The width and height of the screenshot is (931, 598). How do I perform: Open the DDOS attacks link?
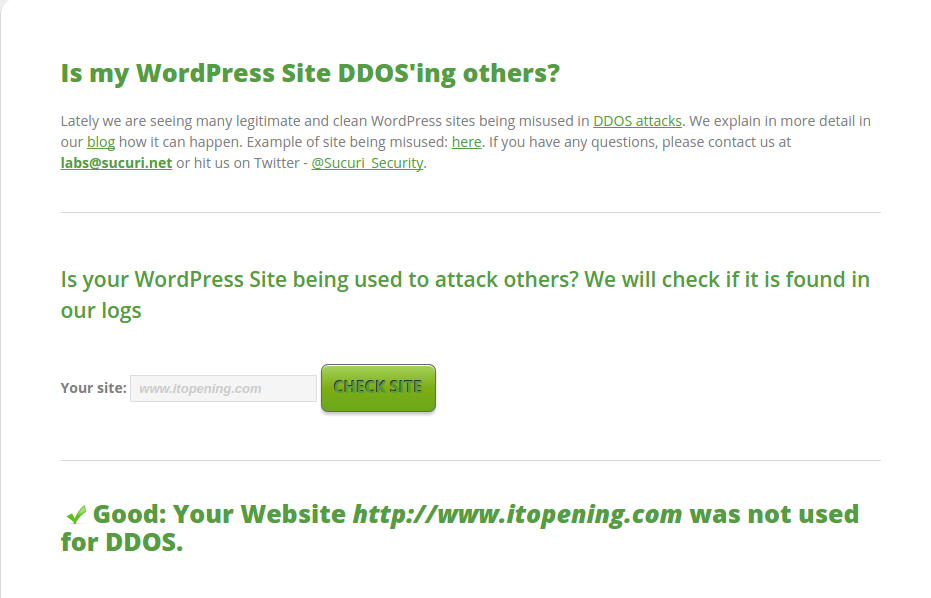(x=637, y=121)
